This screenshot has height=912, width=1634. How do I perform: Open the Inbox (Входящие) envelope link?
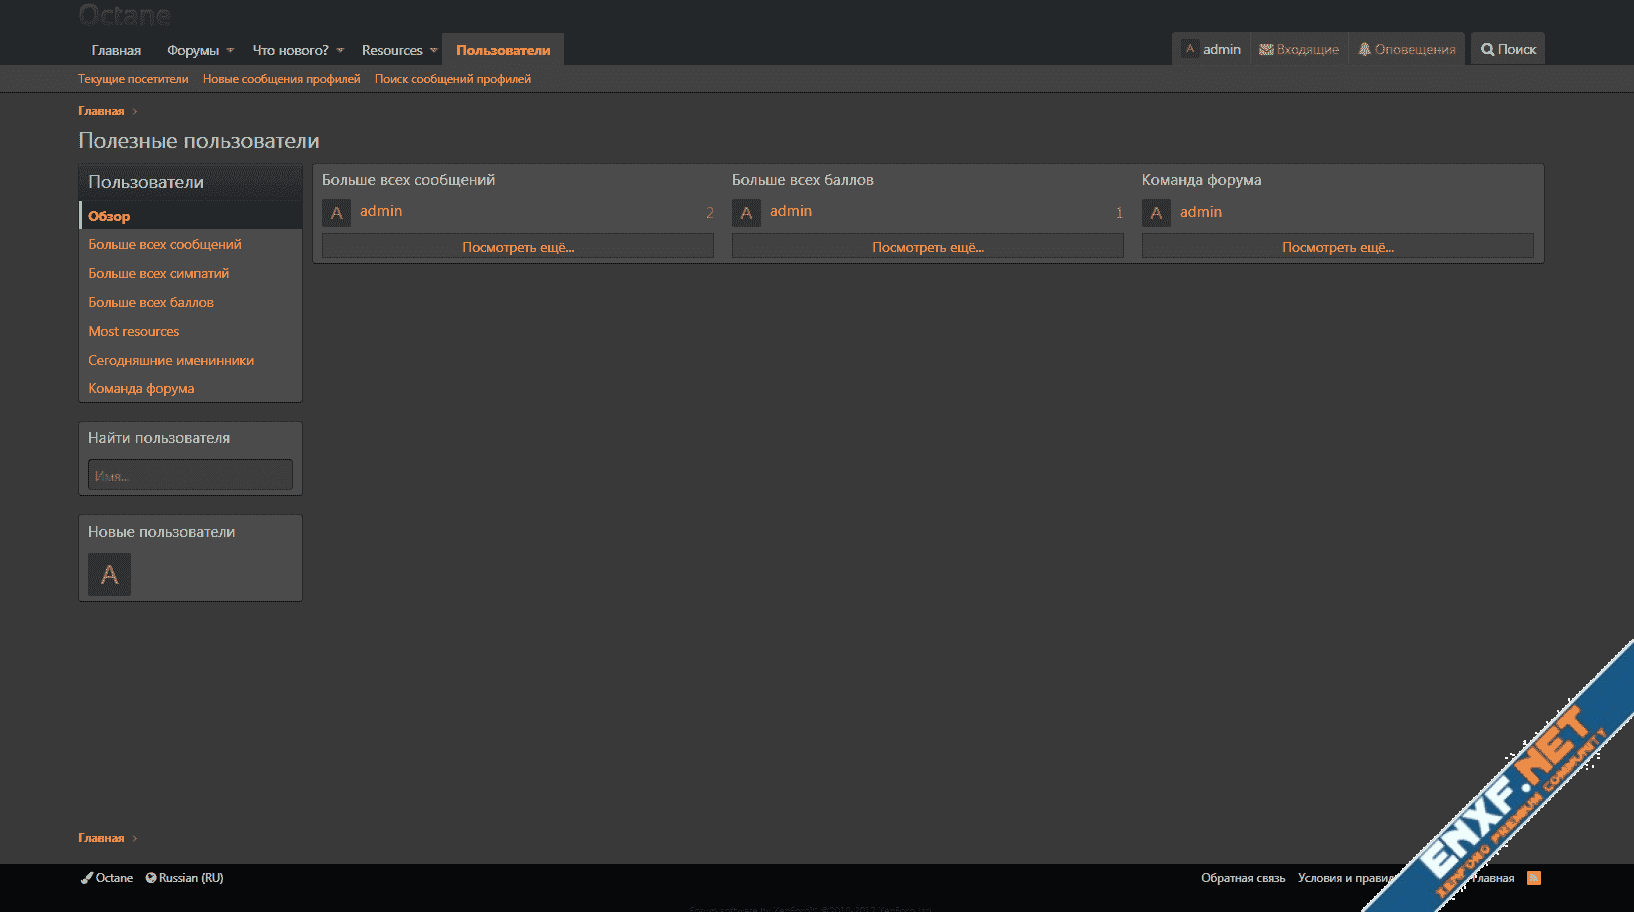point(1299,49)
